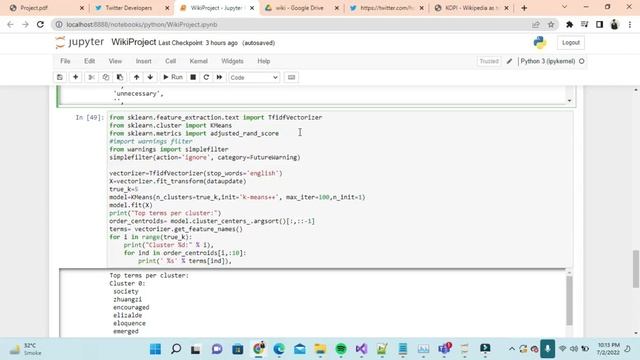
Task: Open the clock and date flyout
Action: [608, 349]
